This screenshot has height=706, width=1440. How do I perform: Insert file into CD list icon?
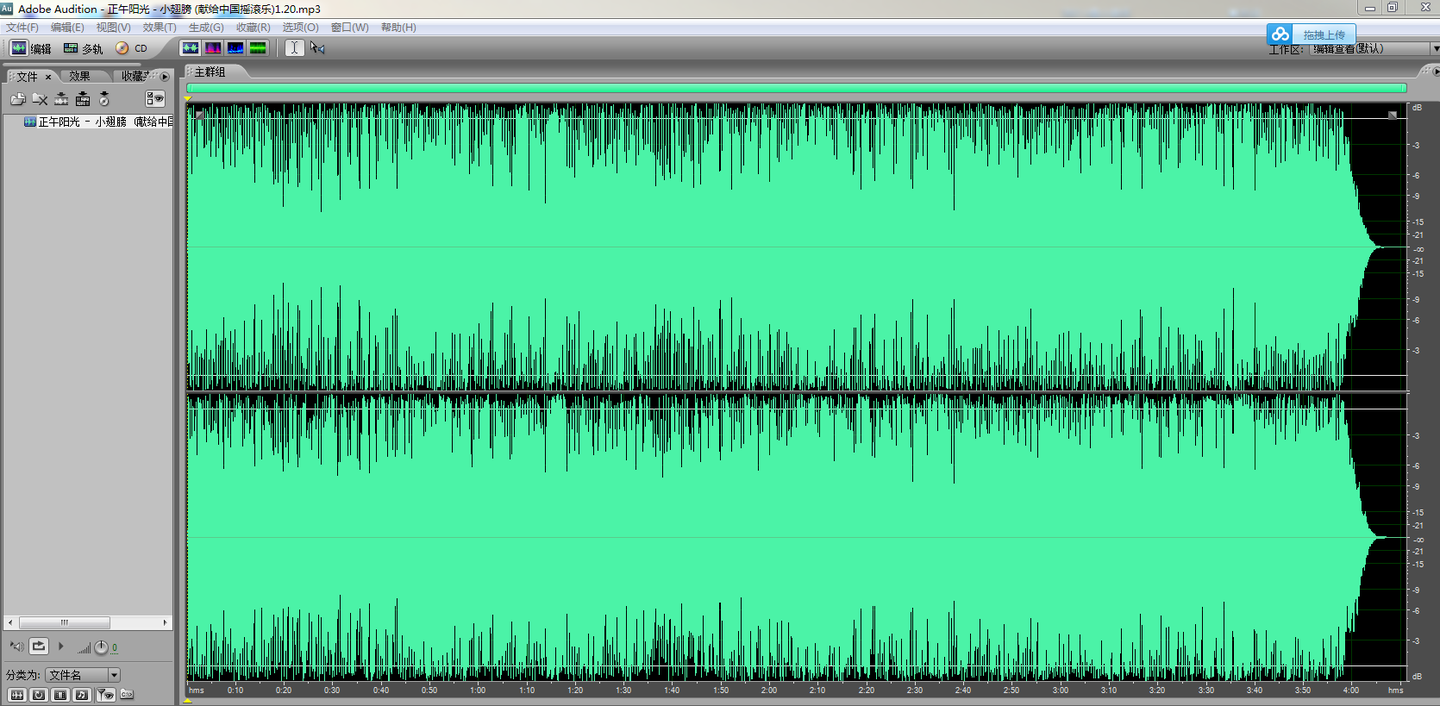[104, 99]
